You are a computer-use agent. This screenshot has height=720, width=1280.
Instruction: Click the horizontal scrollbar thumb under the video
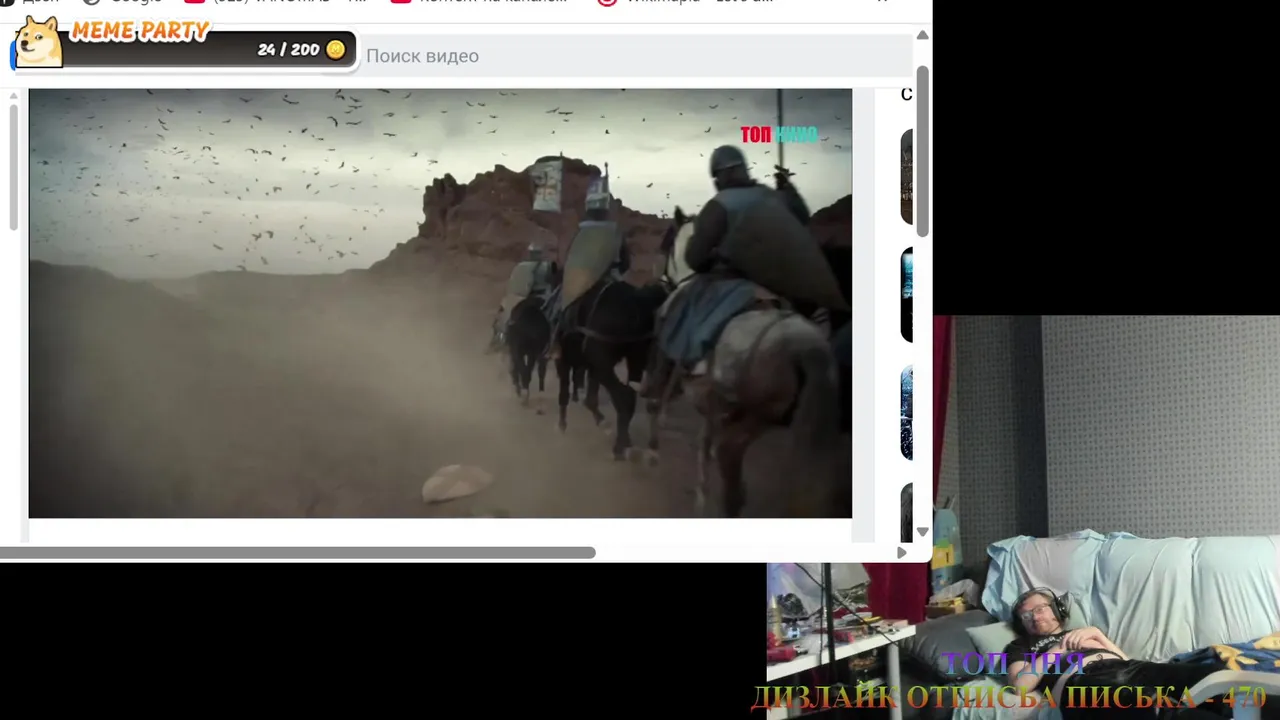(x=298, y=552)
